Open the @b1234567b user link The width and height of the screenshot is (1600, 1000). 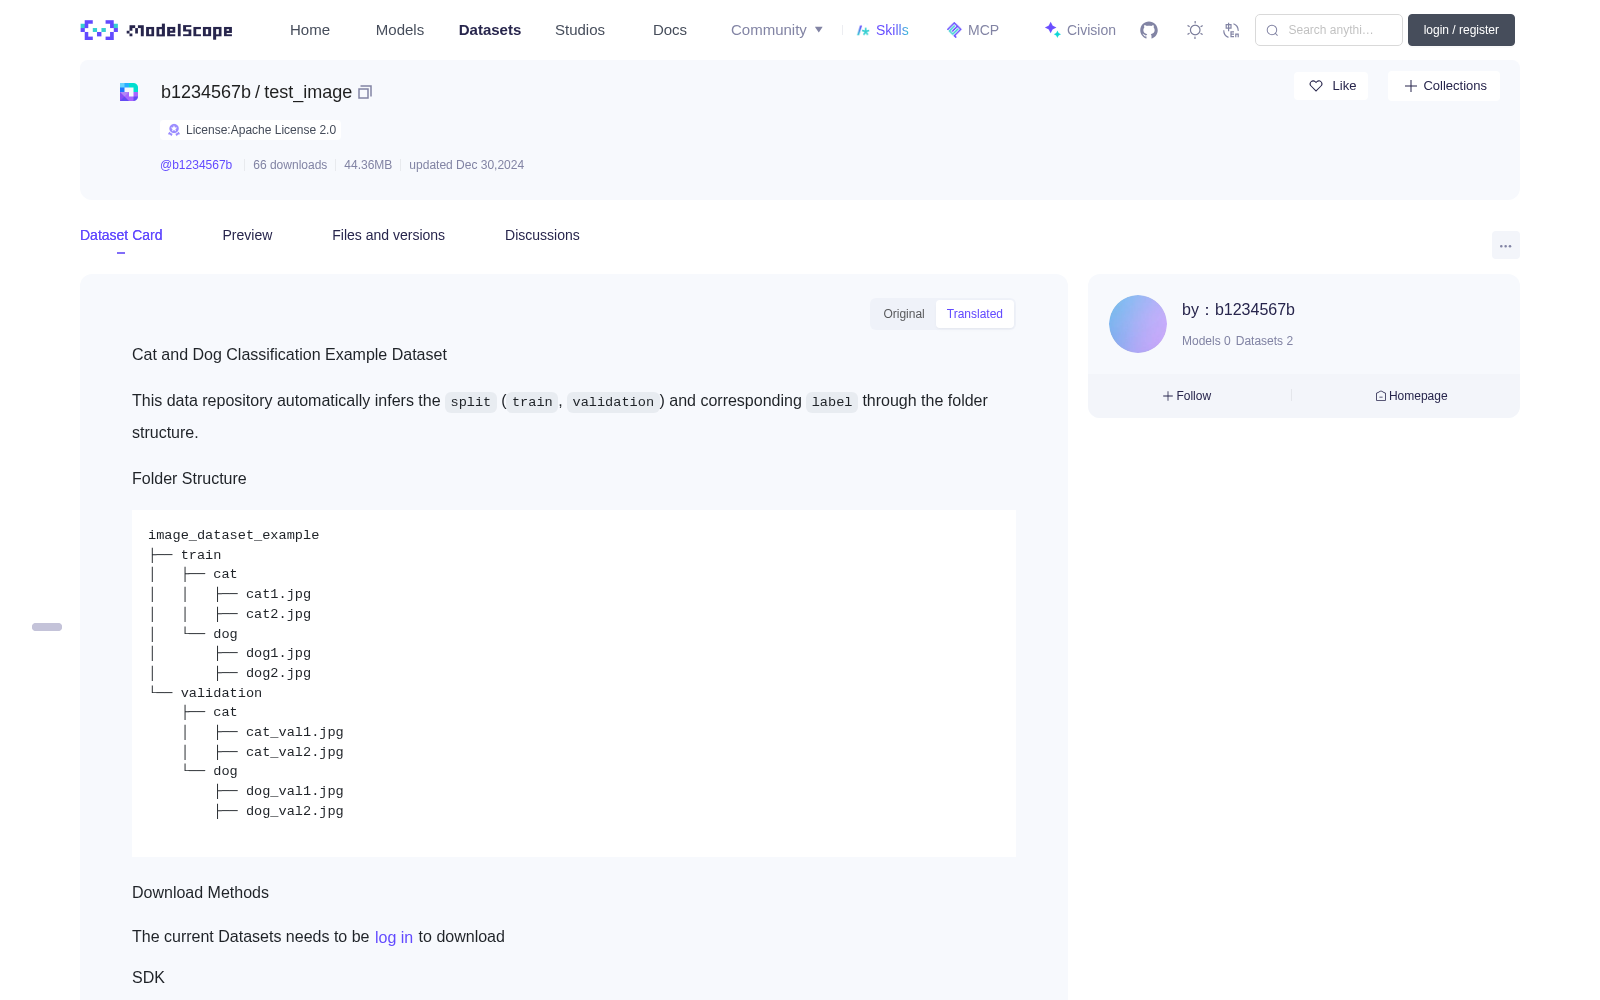click(196, 165)
